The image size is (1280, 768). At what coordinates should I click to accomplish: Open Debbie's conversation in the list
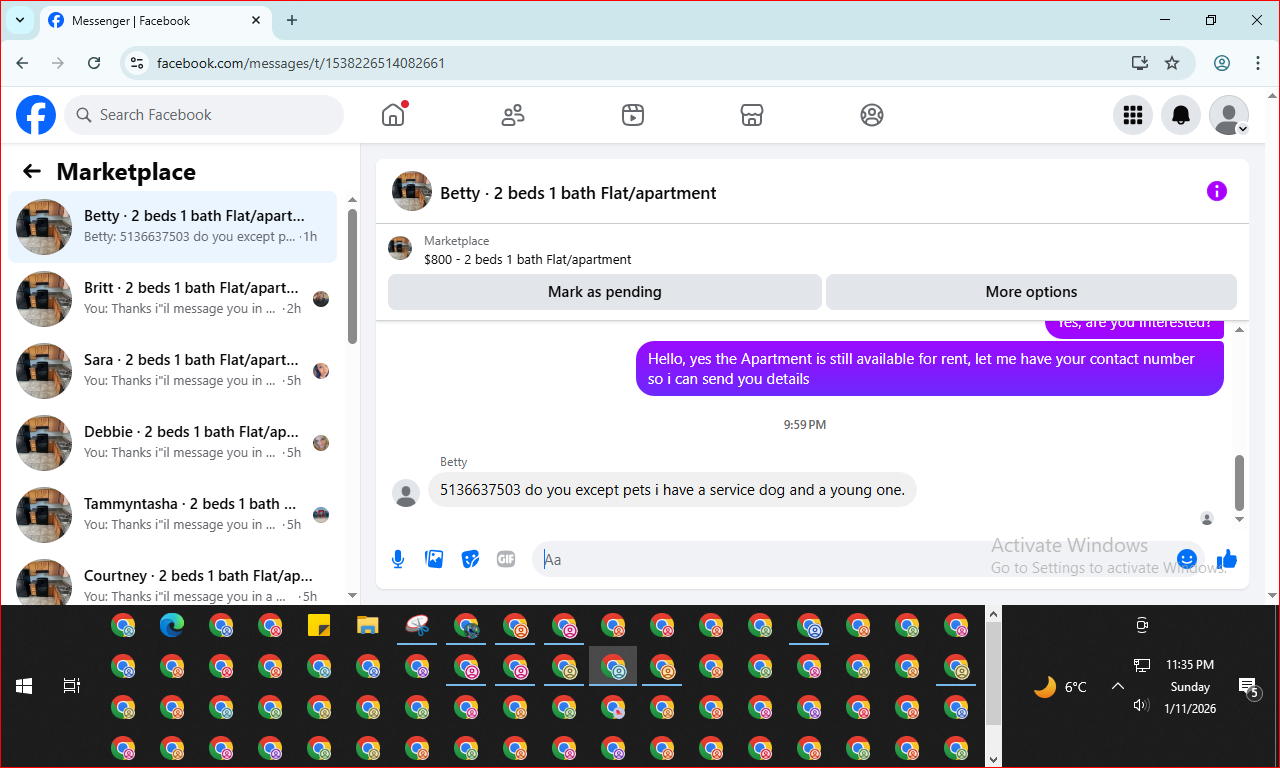click(173, 443)
